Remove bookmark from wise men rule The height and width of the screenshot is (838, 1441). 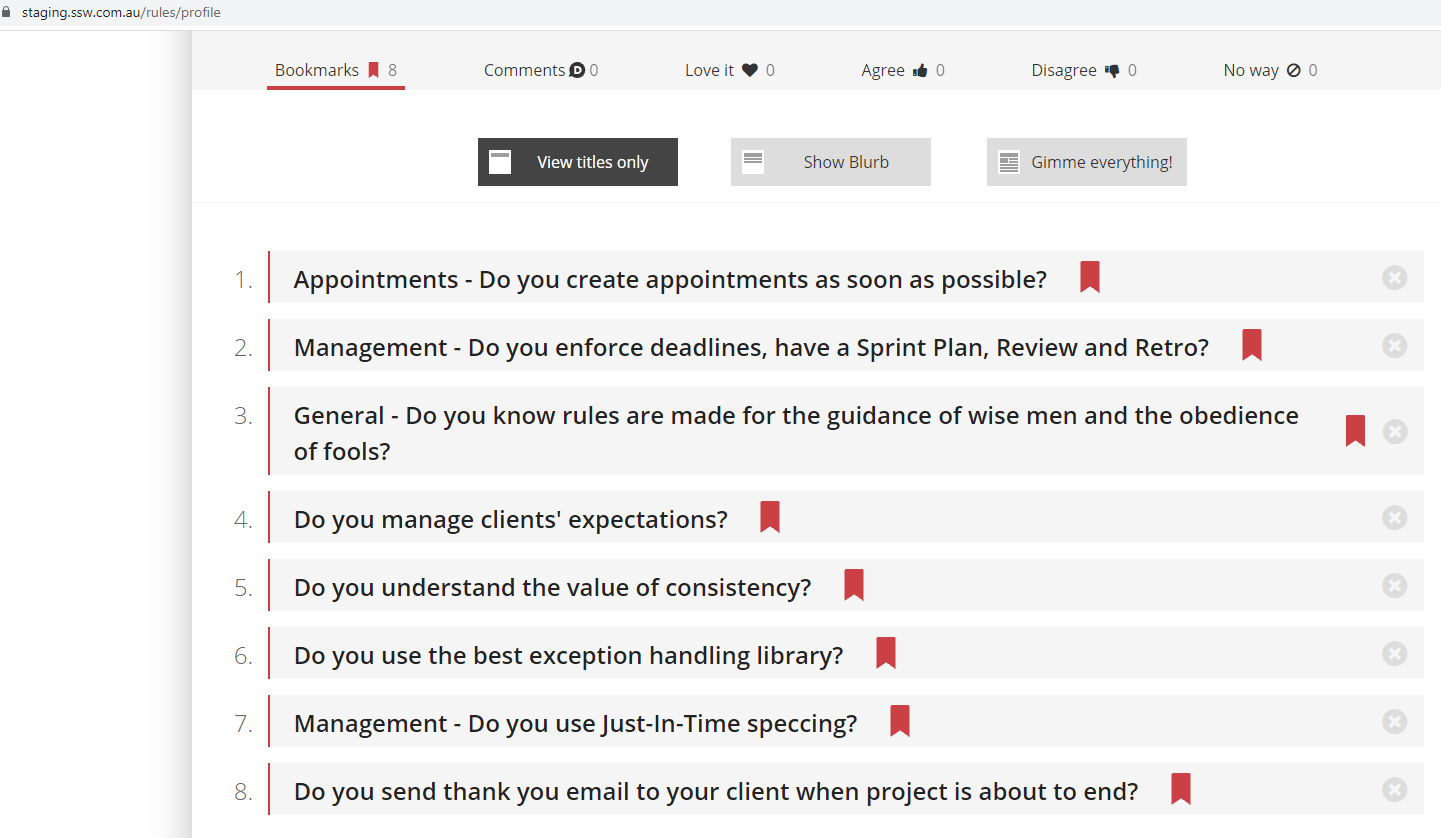tap(1356, 431)
